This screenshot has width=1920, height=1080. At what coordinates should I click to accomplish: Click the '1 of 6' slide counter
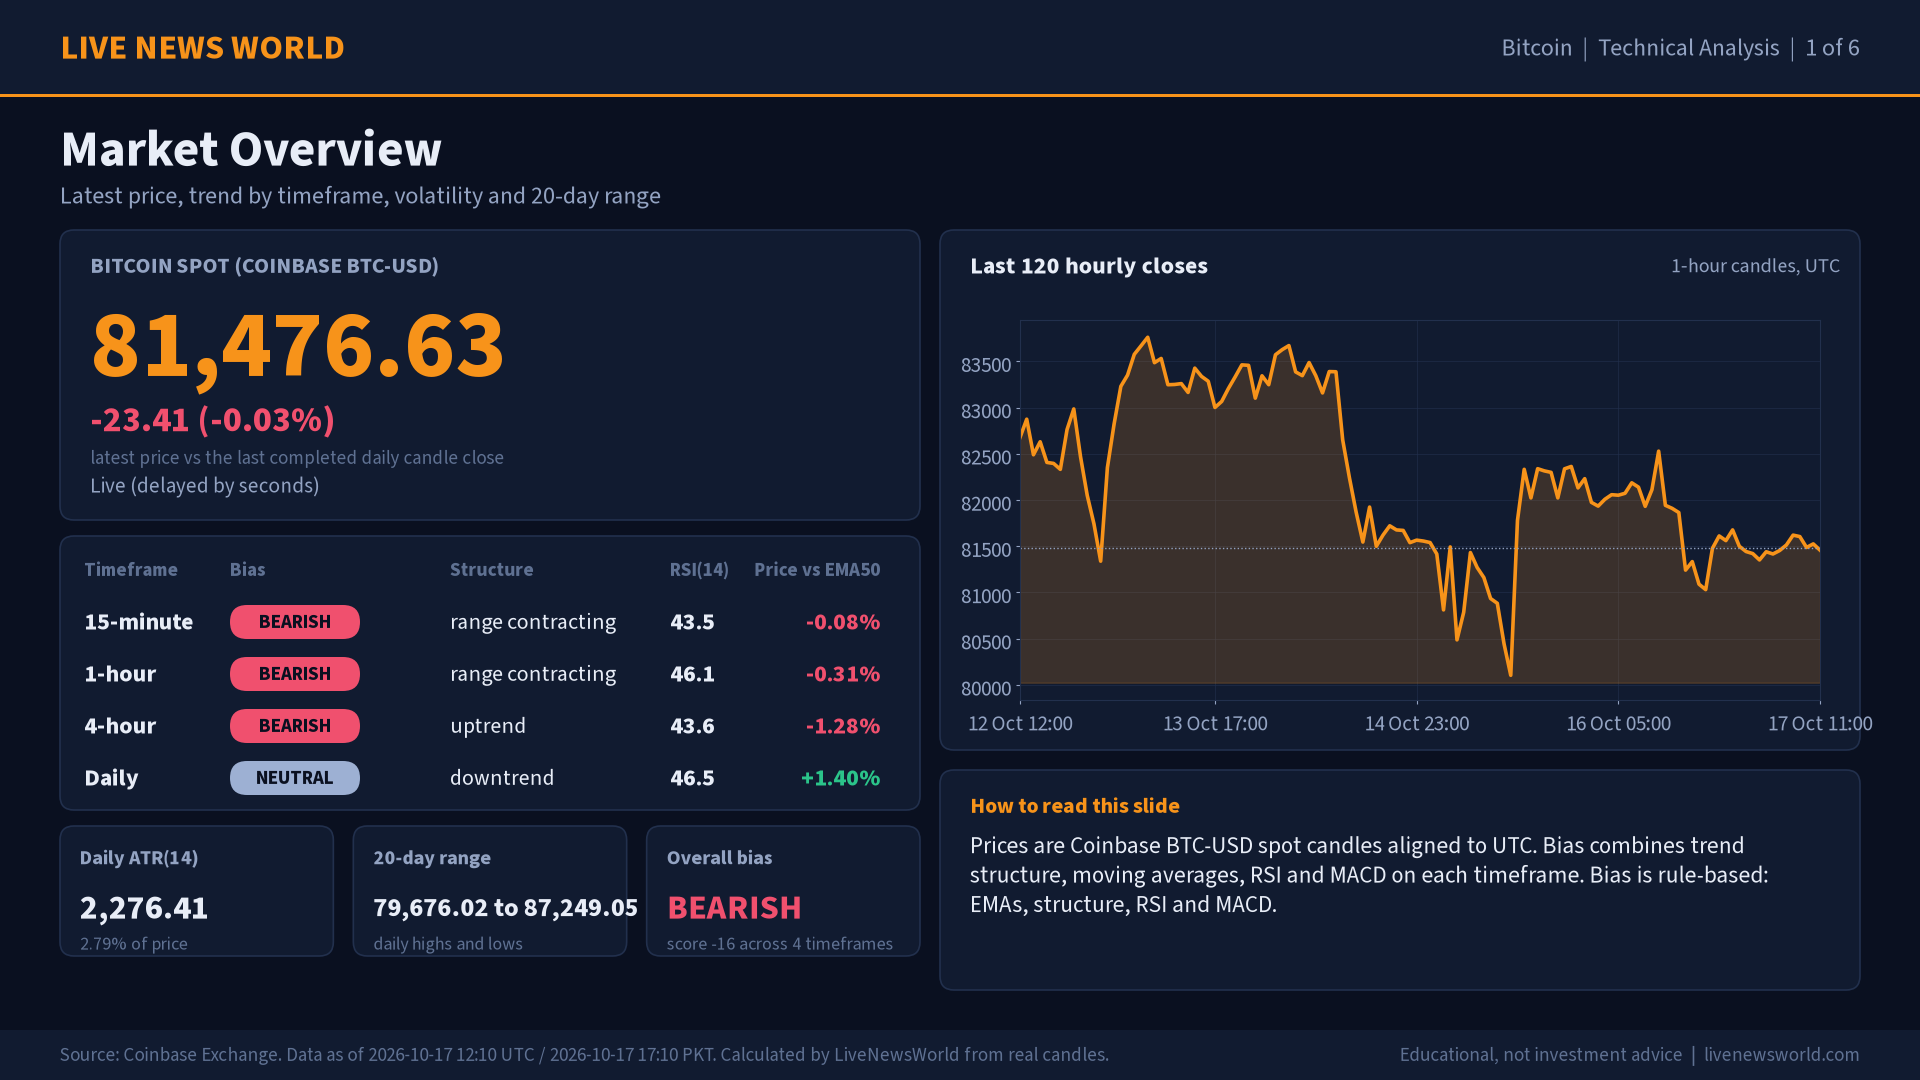(x=1832, y=48)
